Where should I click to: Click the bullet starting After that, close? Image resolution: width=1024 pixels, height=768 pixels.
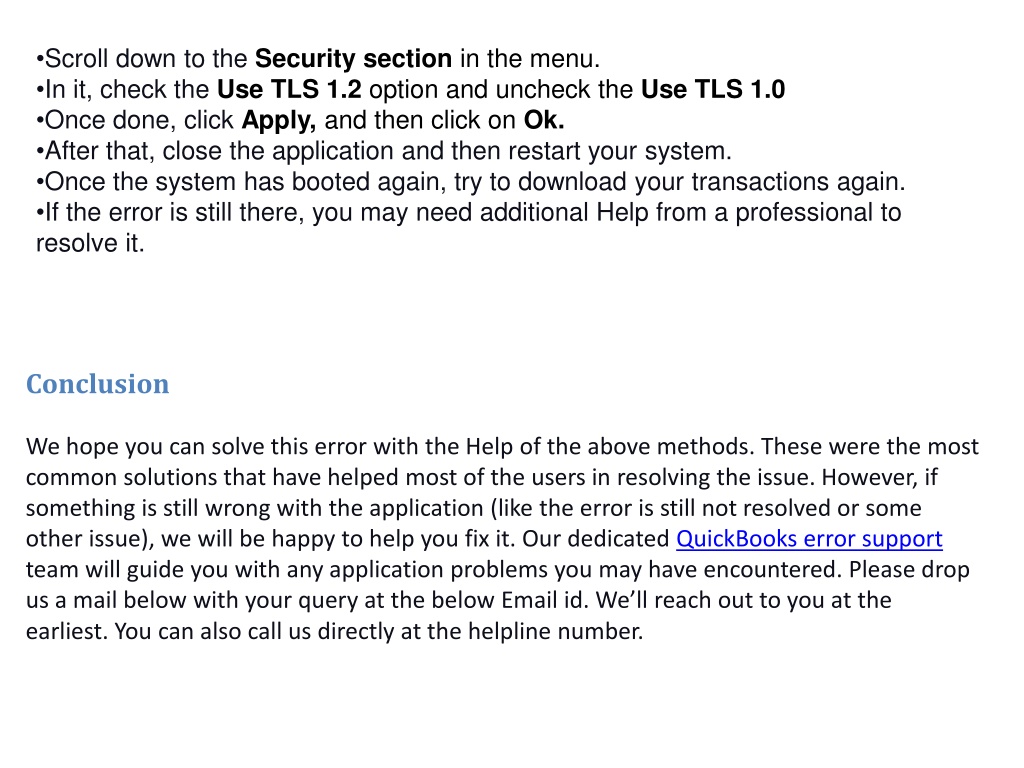(x=384, y=152)
